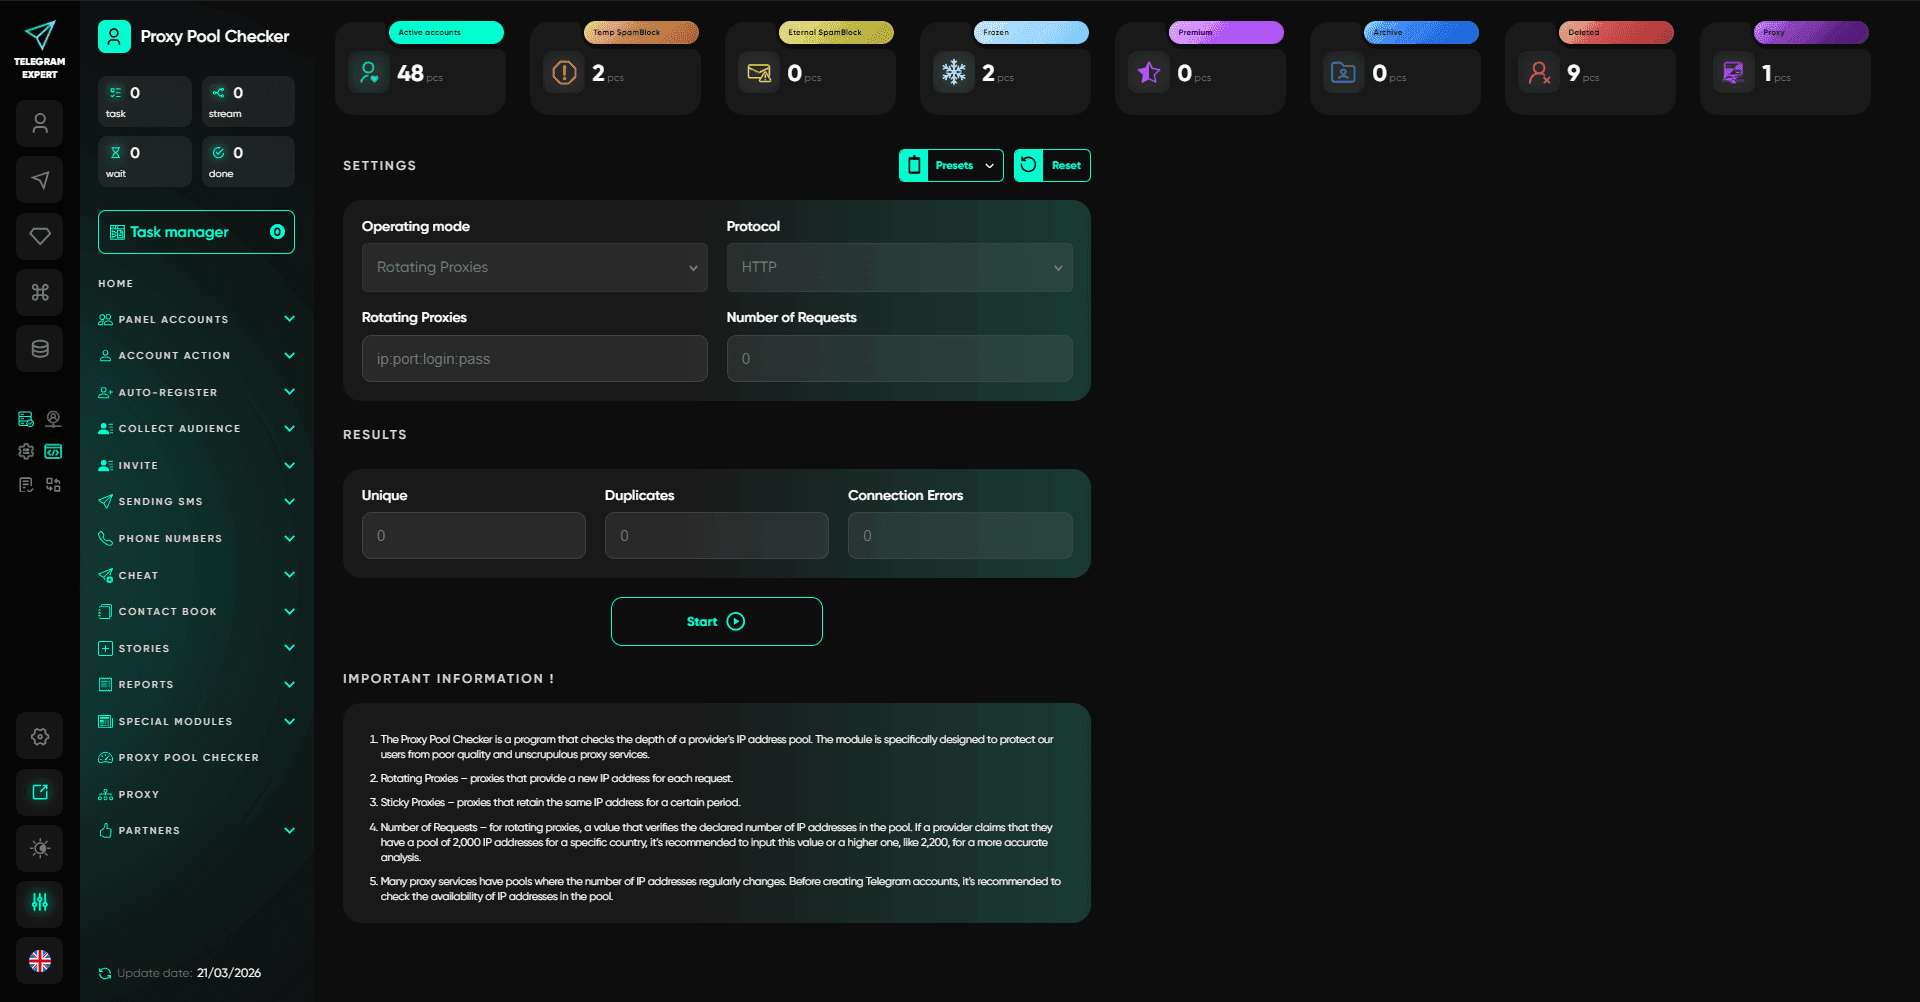Click the equalizer sliders icon in left rail
Screen dimensions: 1920x1002
(40, 903)
